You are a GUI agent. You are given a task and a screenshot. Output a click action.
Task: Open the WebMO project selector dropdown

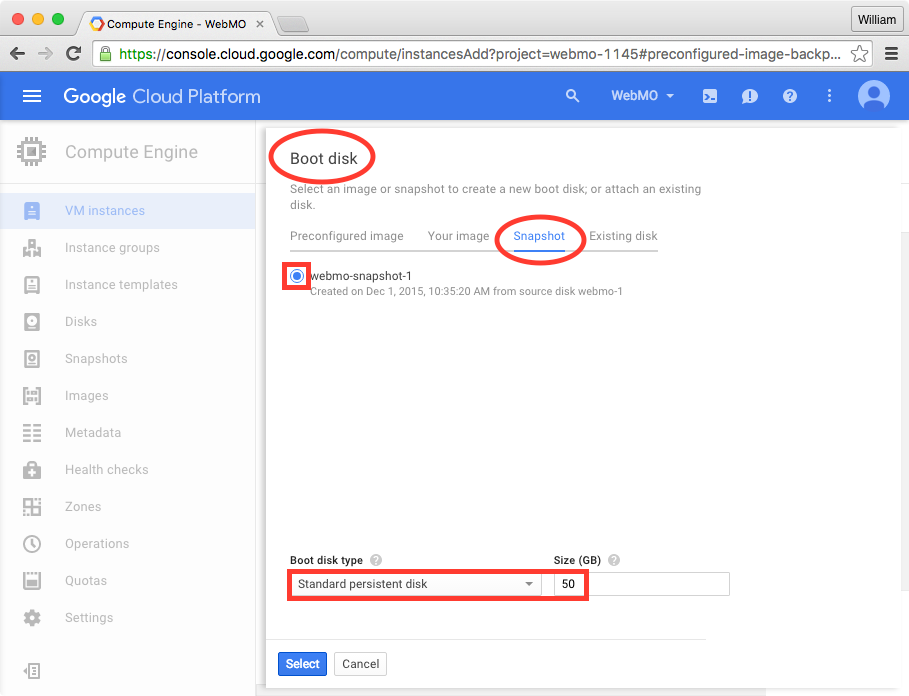pyautogui.click(x=642, y=96)
